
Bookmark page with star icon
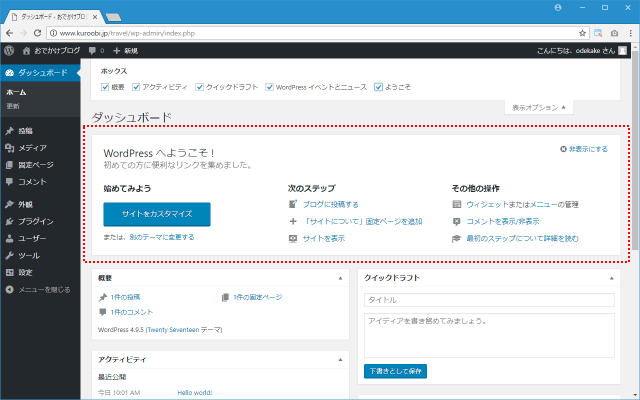[581, 33]
